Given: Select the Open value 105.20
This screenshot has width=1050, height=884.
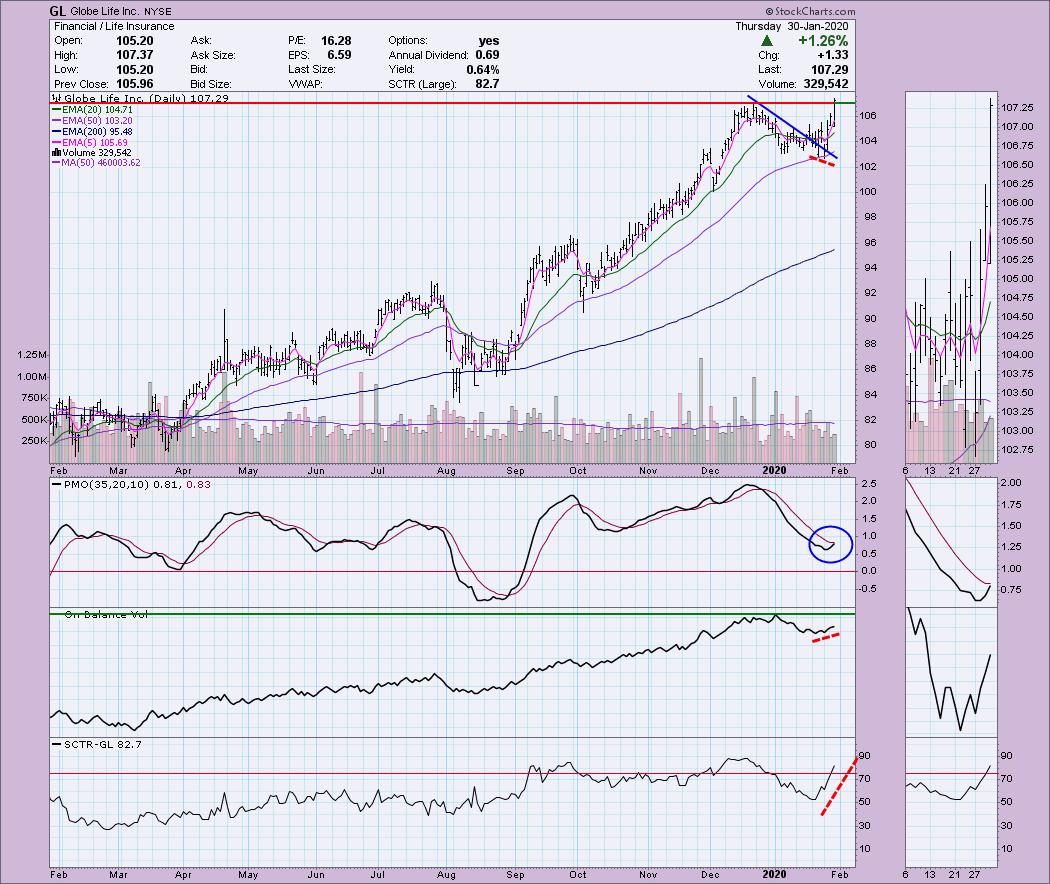Looking at the screenshot, I should [135, 41].
